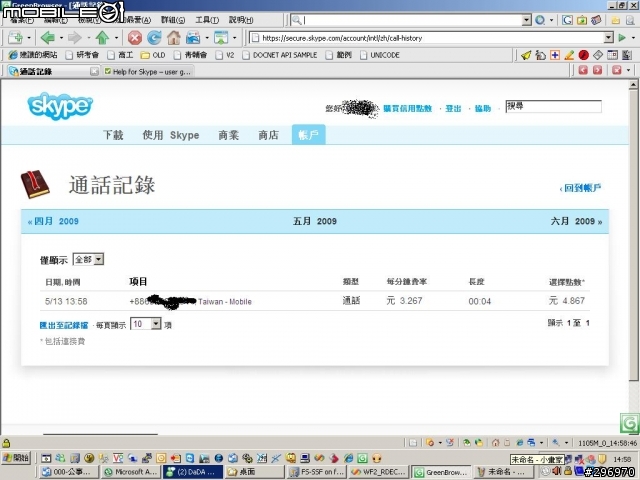
Task: Expand the New page button dropdown arrow
Action: coord(29,38)
